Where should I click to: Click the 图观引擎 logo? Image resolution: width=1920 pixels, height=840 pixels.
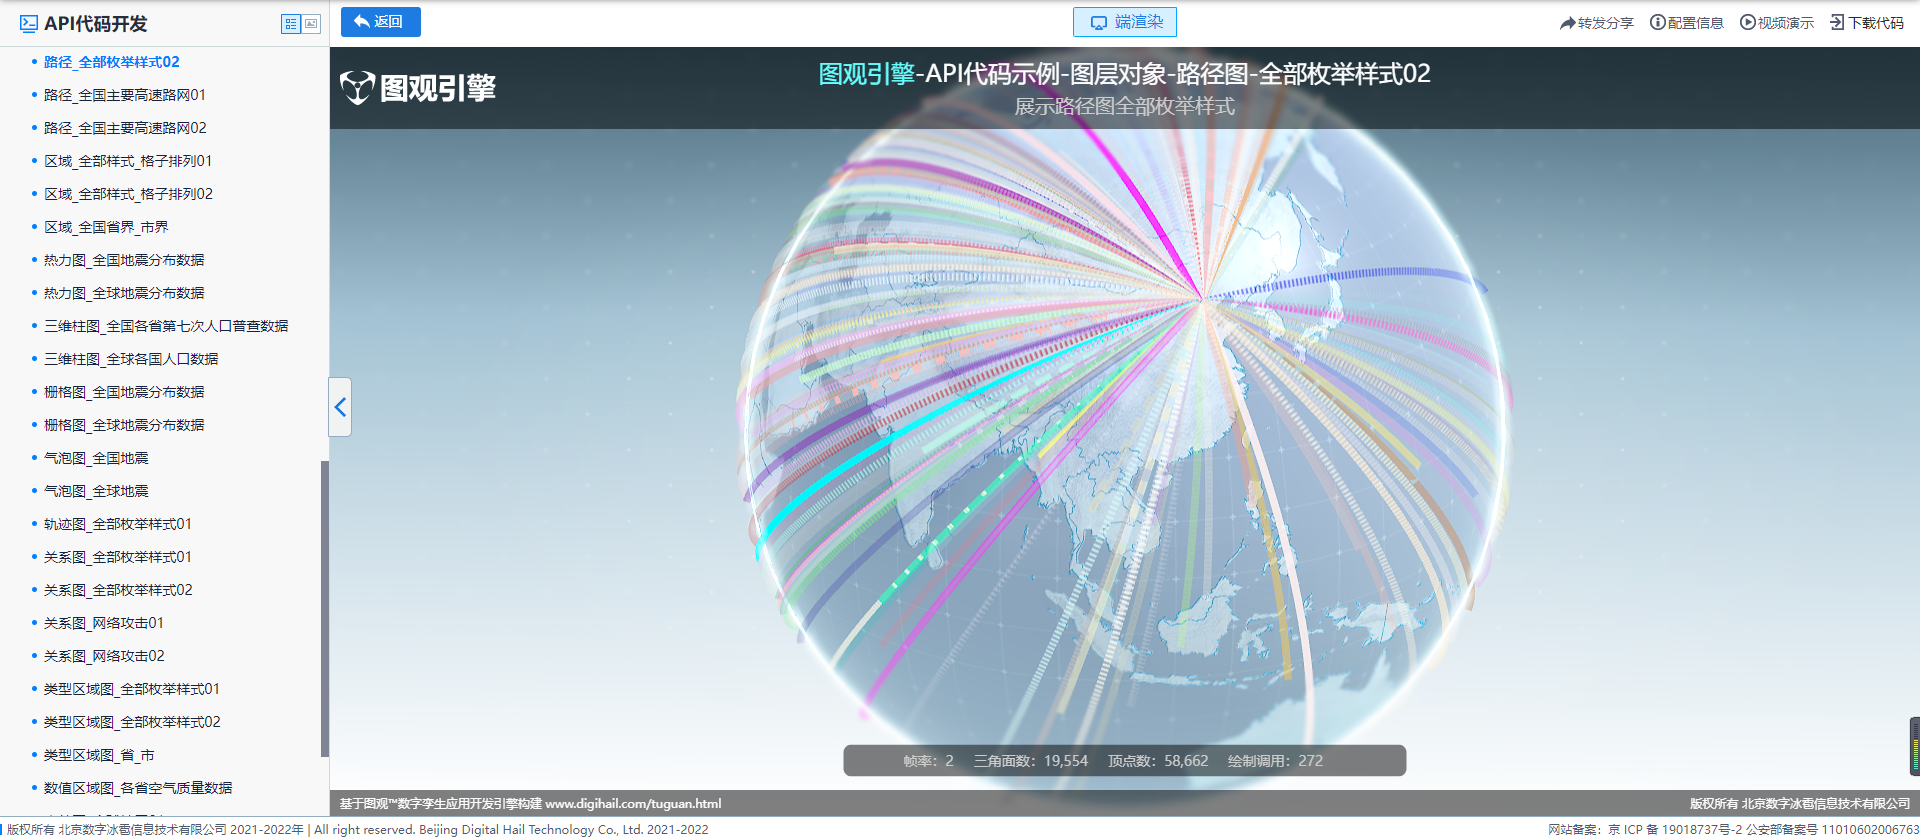418,88
